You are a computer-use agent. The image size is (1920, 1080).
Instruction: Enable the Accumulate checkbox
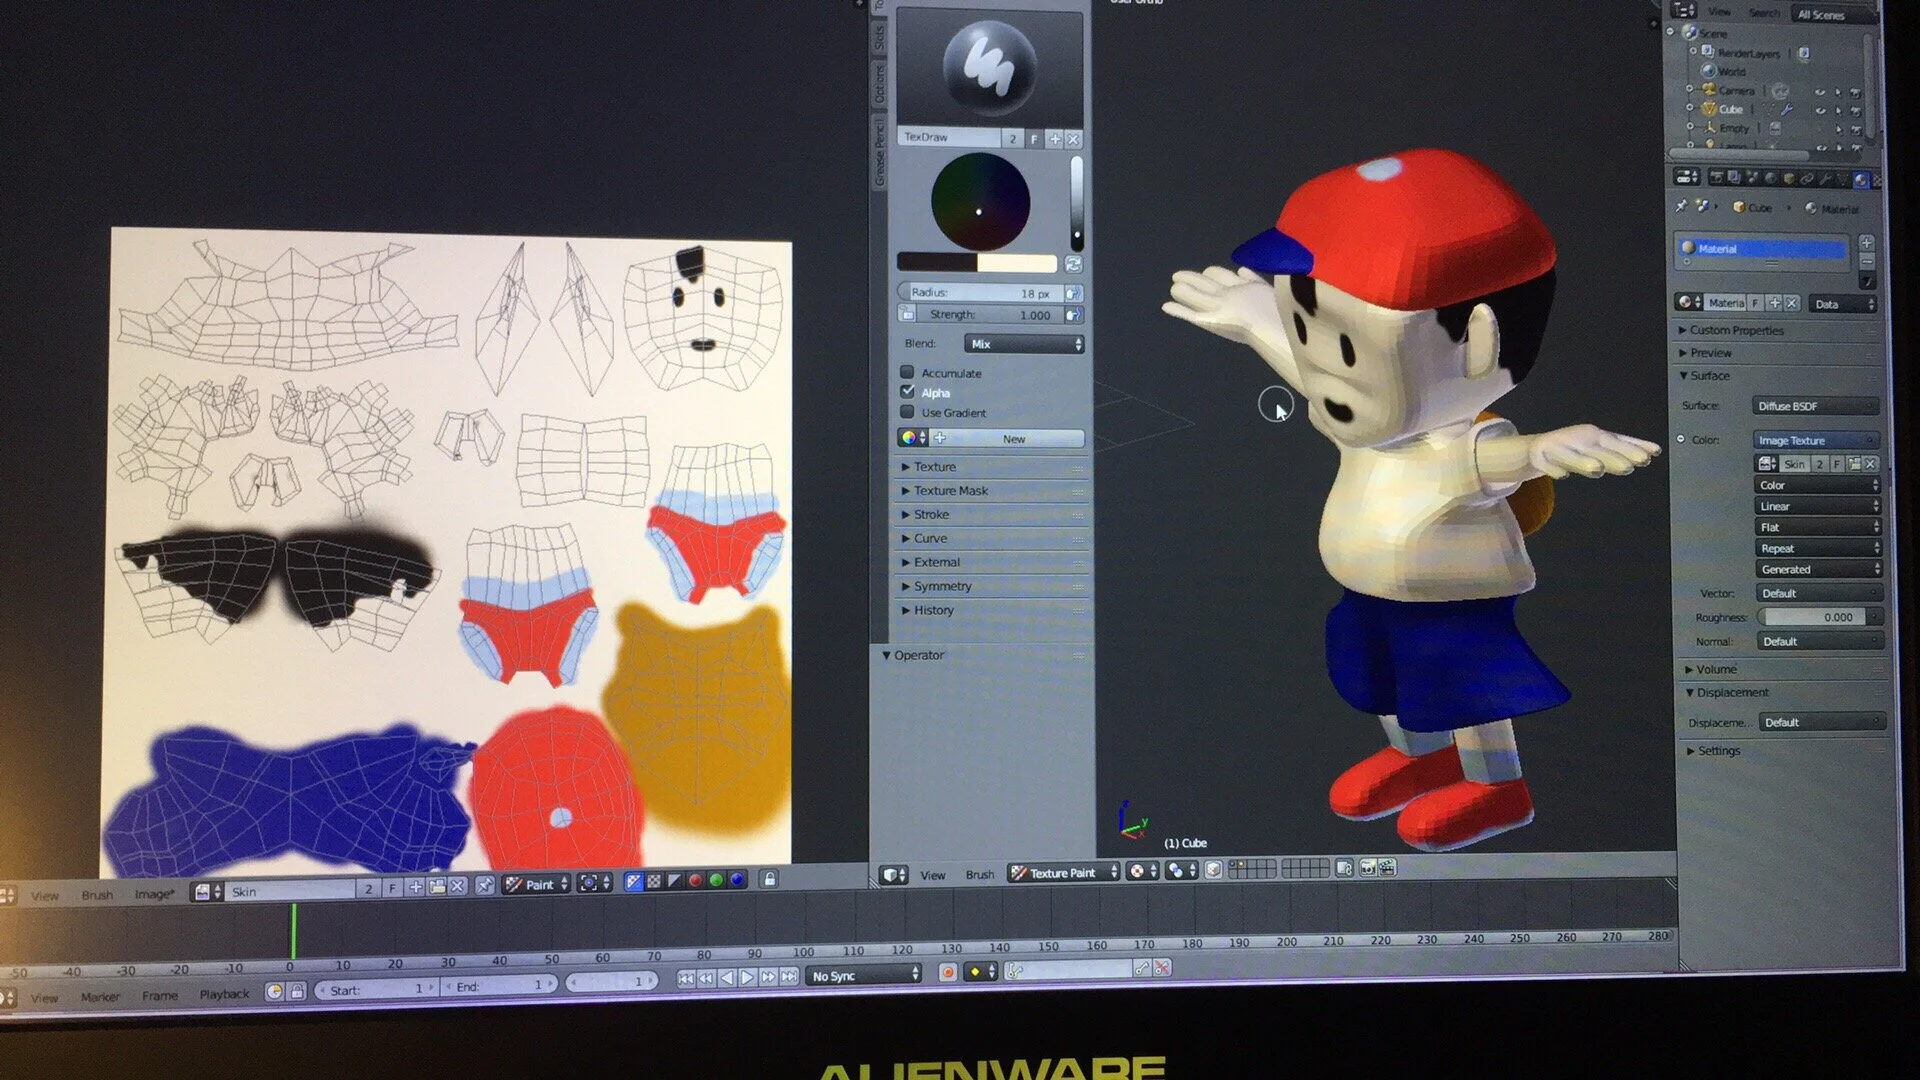(x=907, y=372)
